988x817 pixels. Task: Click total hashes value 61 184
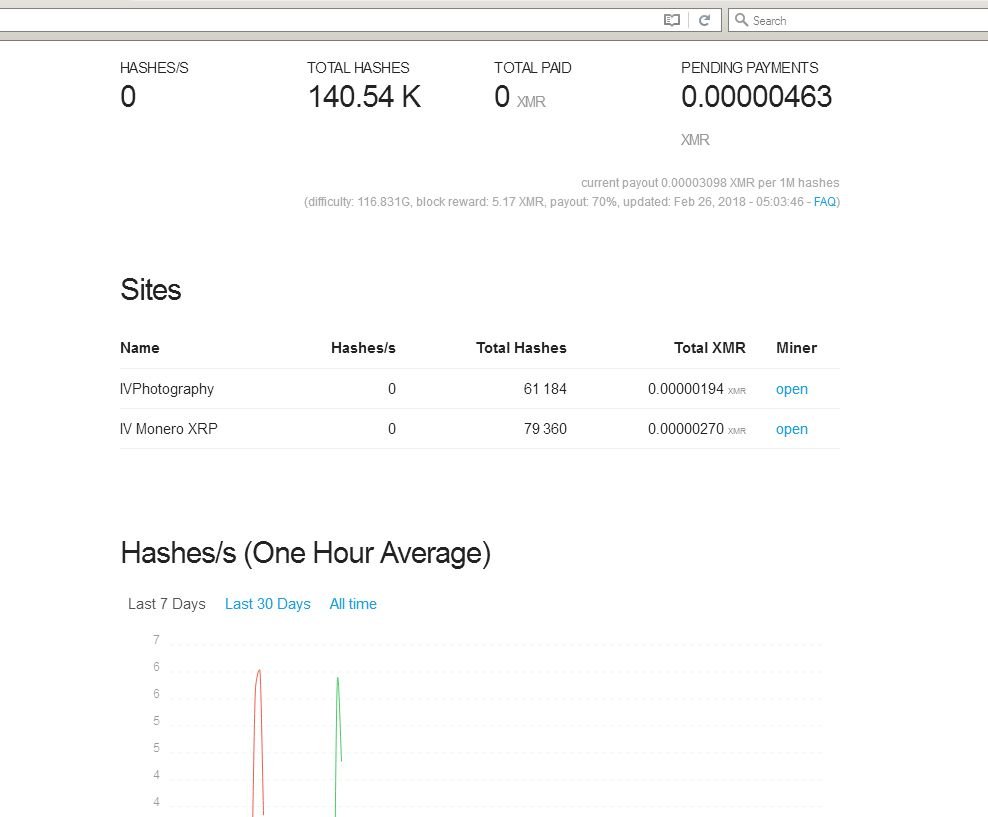545,389
